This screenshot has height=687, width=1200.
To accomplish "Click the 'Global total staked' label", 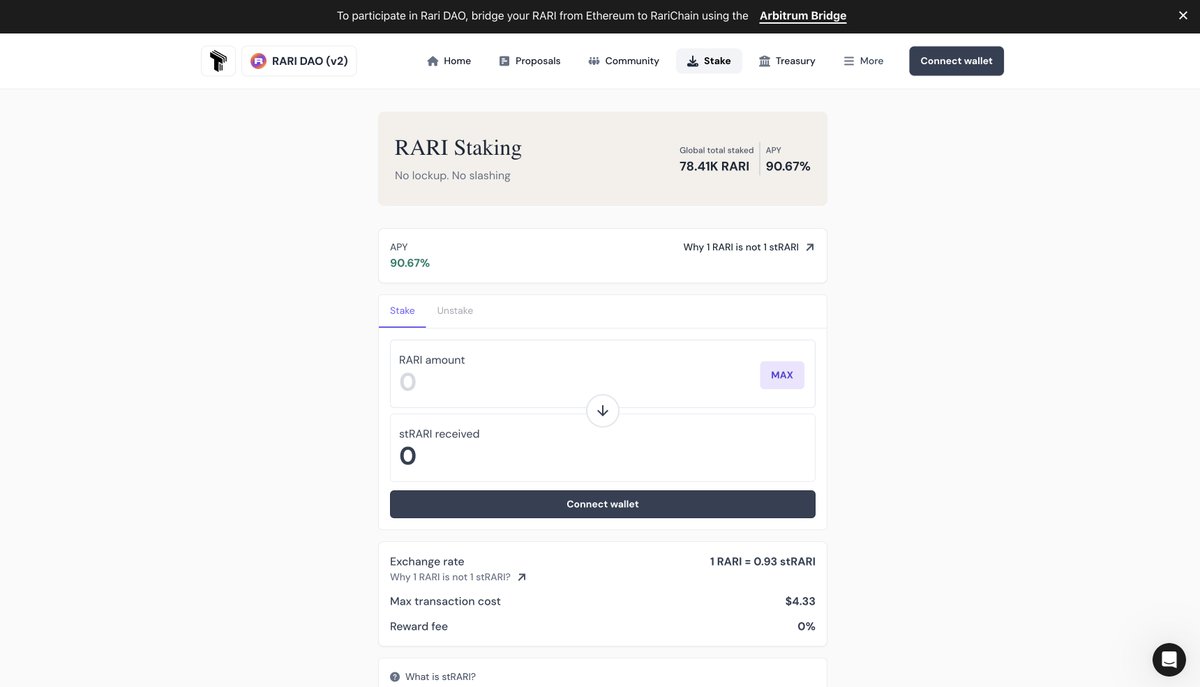I will pyautogui.click(x=716, y=150).
